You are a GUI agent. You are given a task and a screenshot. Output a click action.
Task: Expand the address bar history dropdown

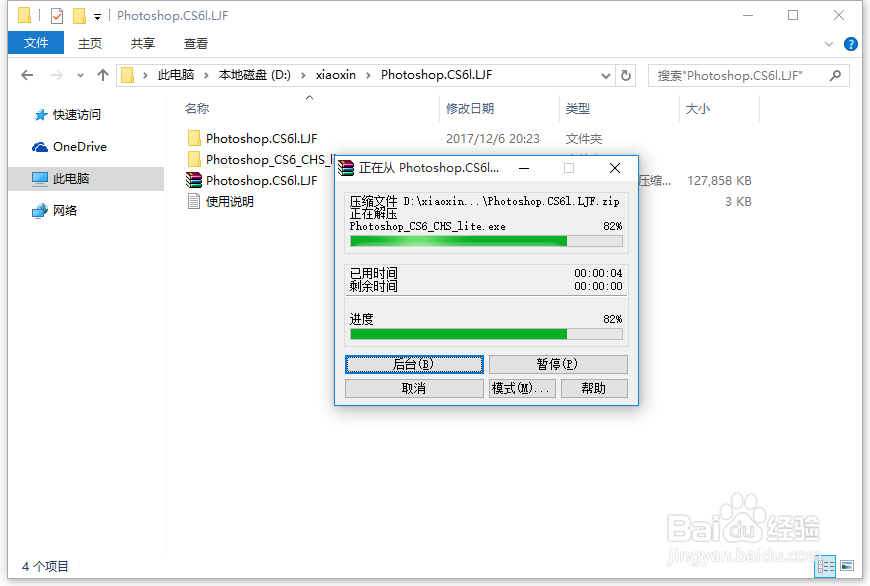click(x=606, y=75)
